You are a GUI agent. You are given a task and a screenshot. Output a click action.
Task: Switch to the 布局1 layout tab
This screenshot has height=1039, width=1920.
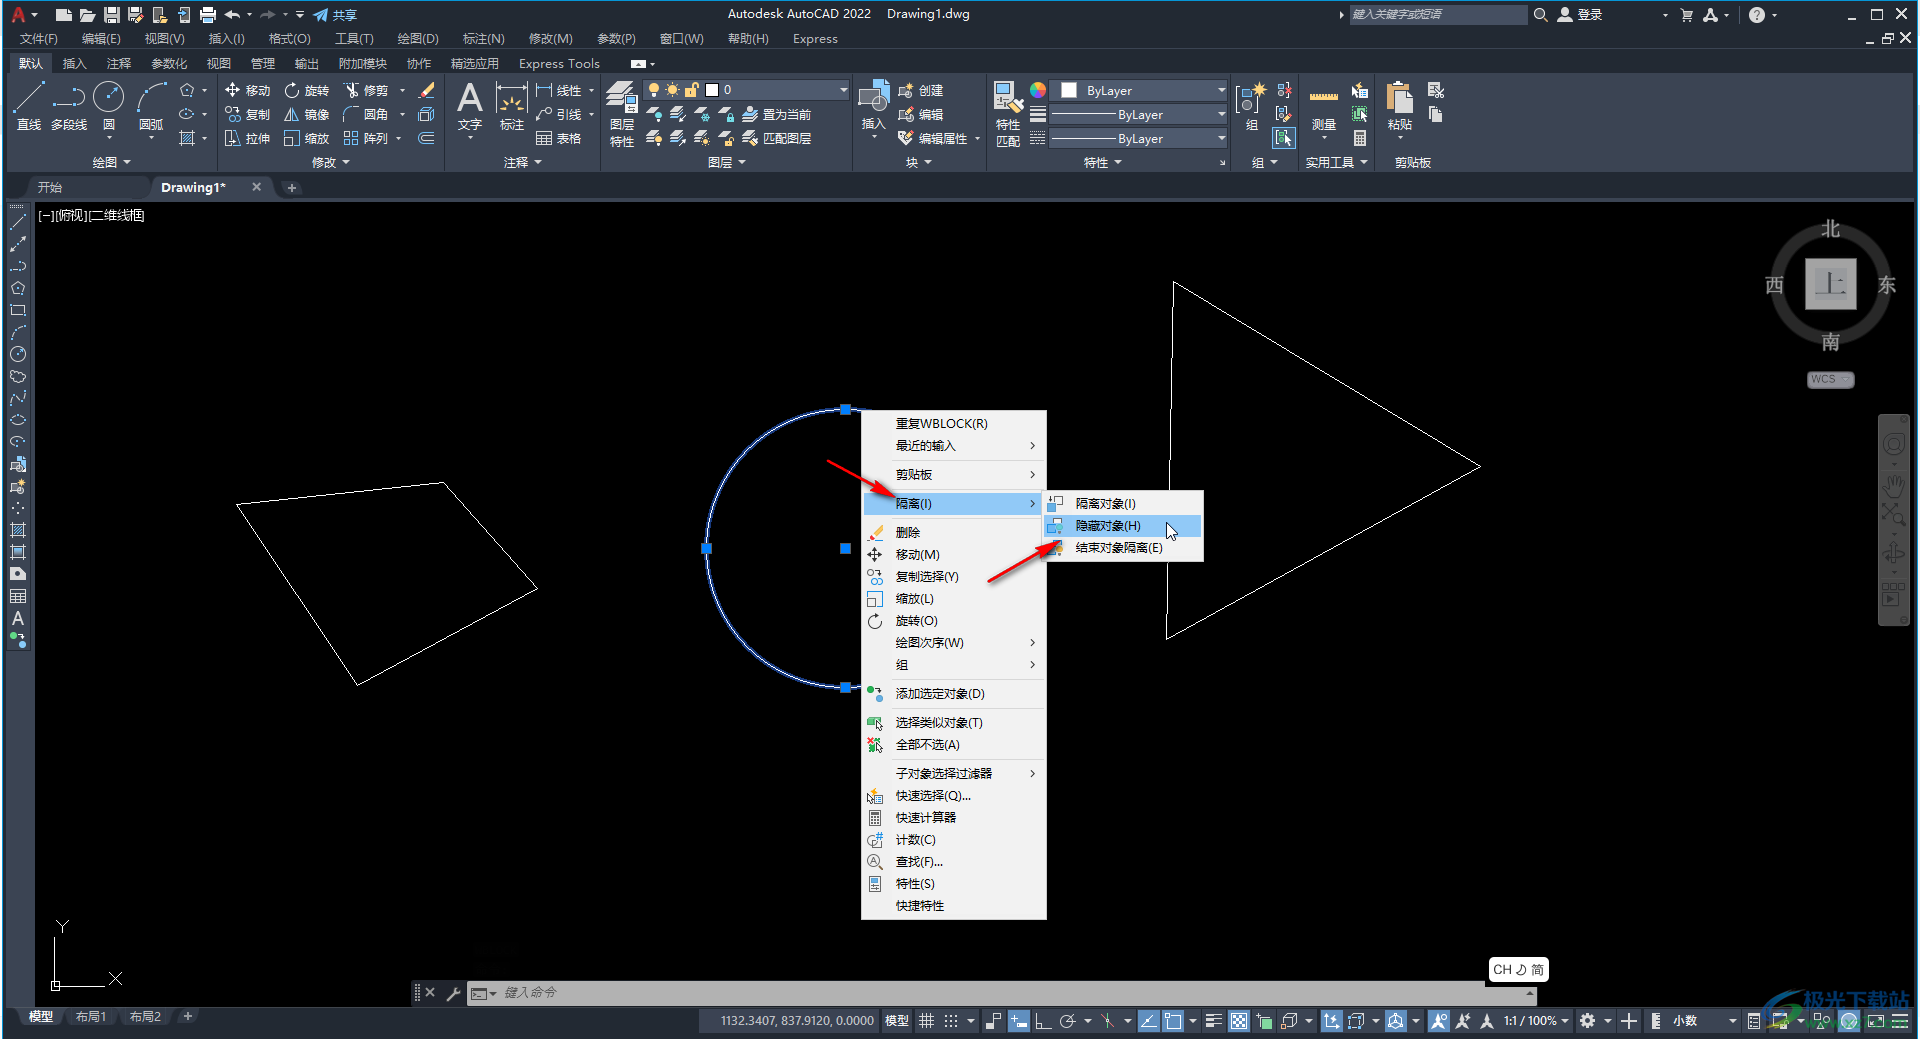click(91, 1016)
